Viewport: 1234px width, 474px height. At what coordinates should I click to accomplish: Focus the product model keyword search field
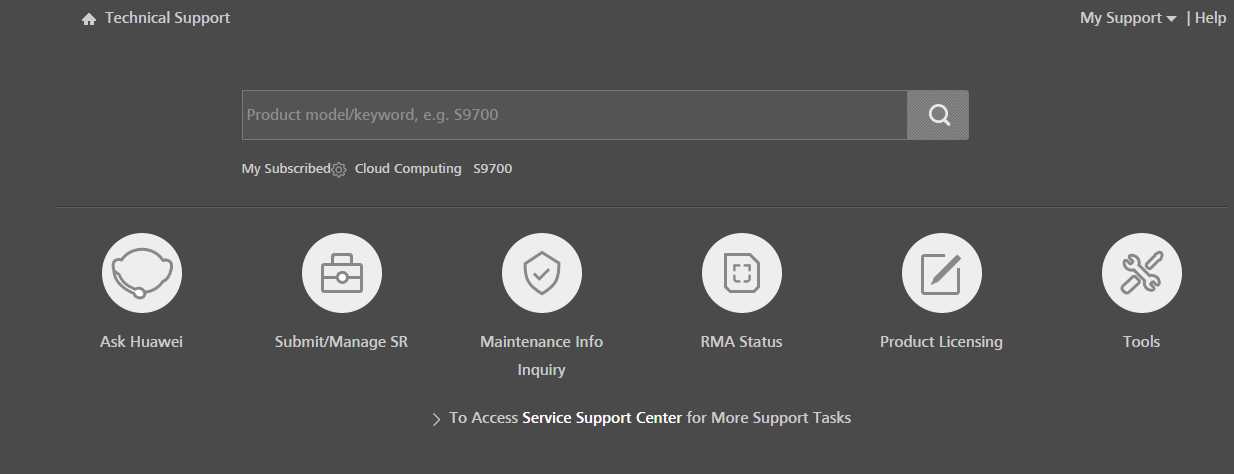coord(575,115)
